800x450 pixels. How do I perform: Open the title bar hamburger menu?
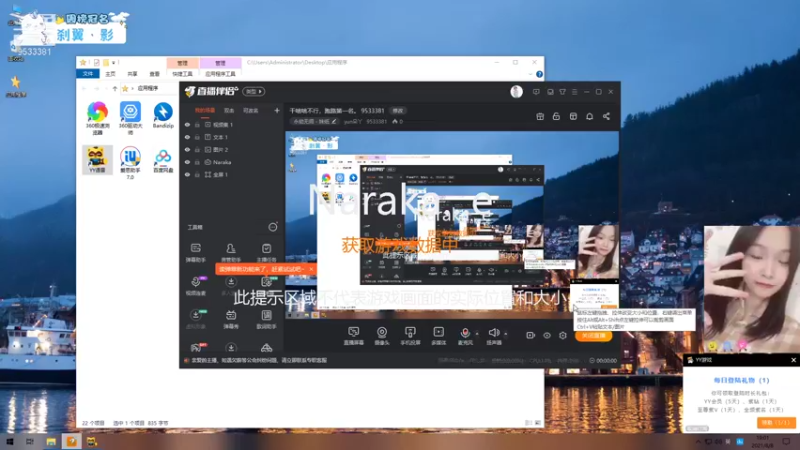pyautogui.click(x=574, y=92)
